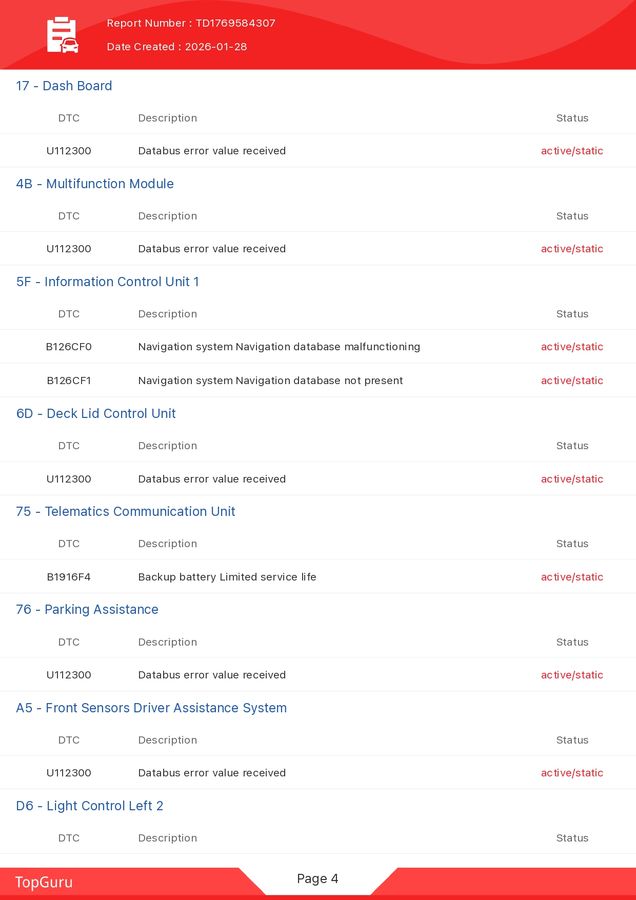
Task: Click the Date Created 2026-01-28 text
Action: pos(177,47)
